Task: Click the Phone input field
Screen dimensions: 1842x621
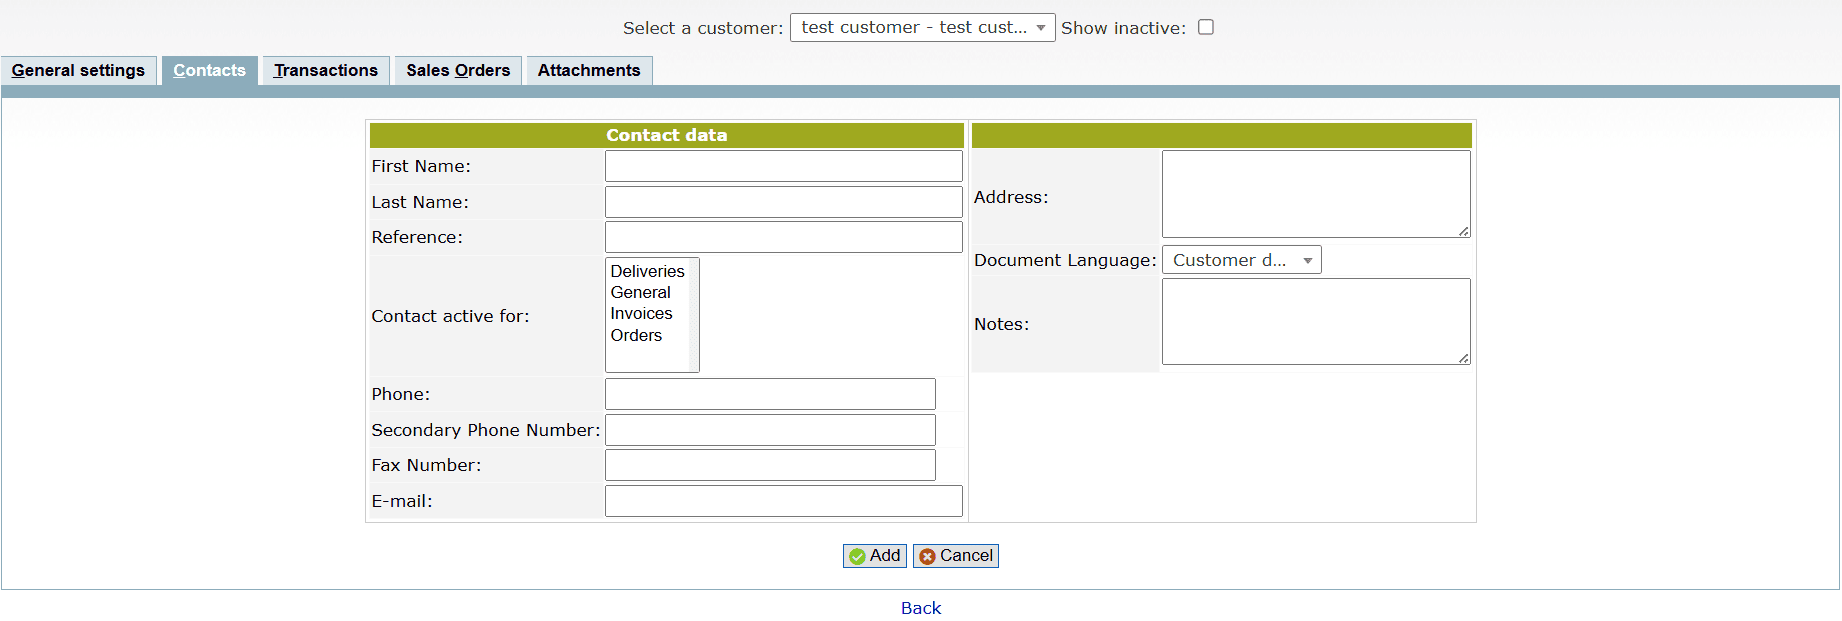Action: 770,394
